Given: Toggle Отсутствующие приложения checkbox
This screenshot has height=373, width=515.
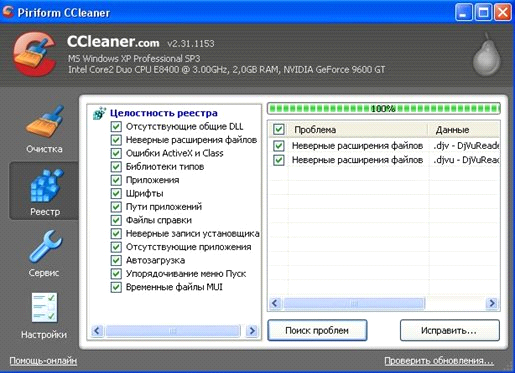Looking at the screenshot, I should tap(116, 247).
